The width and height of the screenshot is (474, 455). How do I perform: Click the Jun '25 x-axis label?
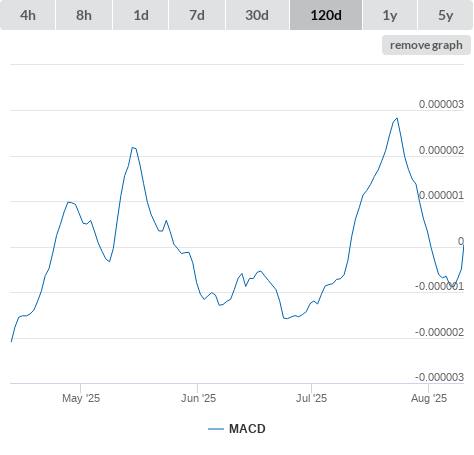pos(198,398)
